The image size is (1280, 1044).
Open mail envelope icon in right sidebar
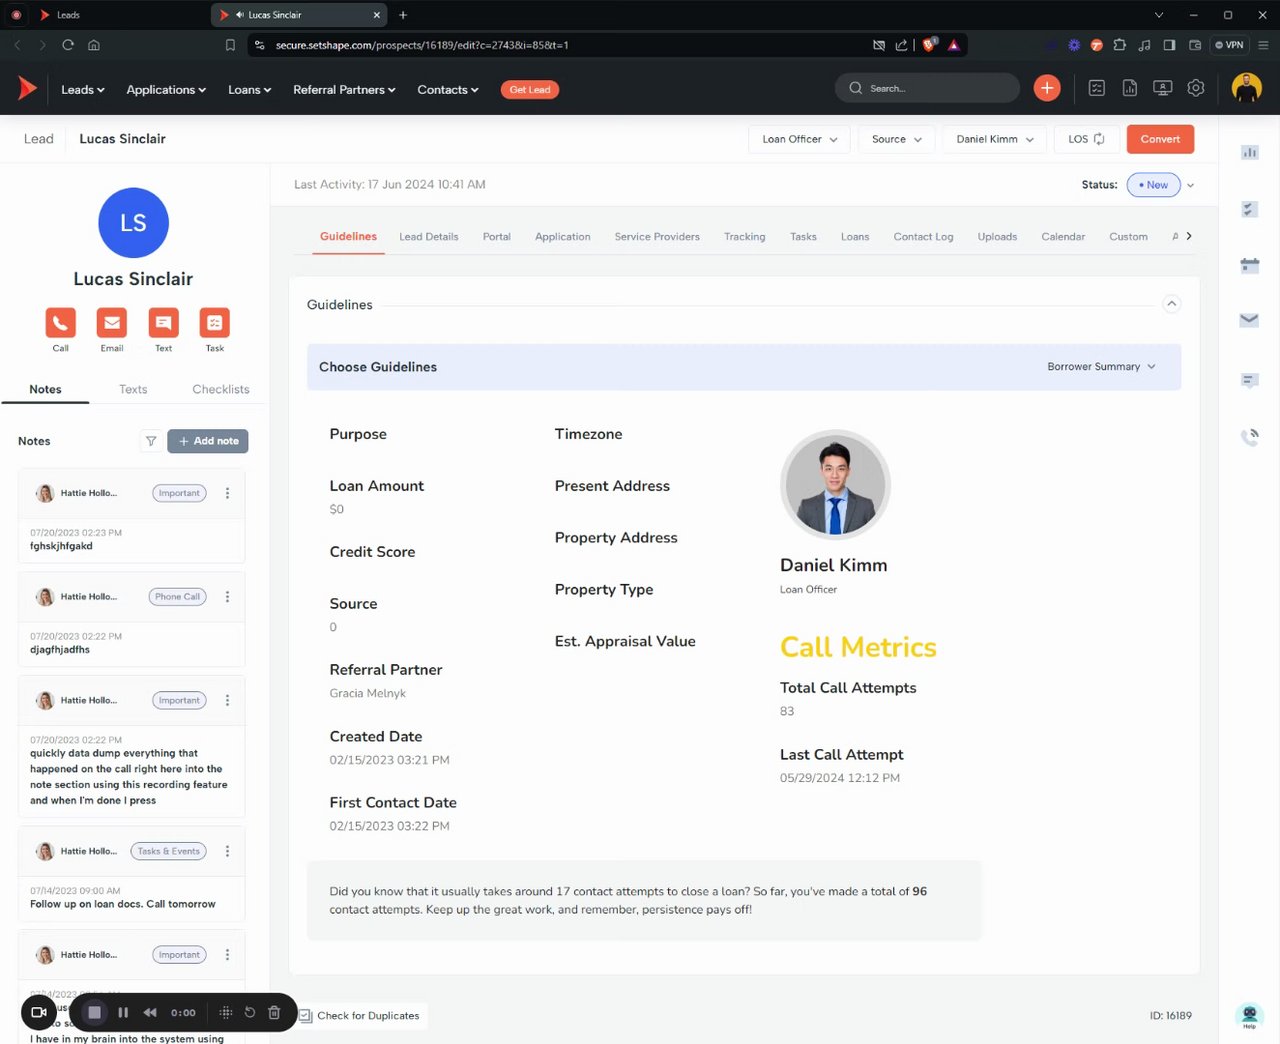point(1250,320)
